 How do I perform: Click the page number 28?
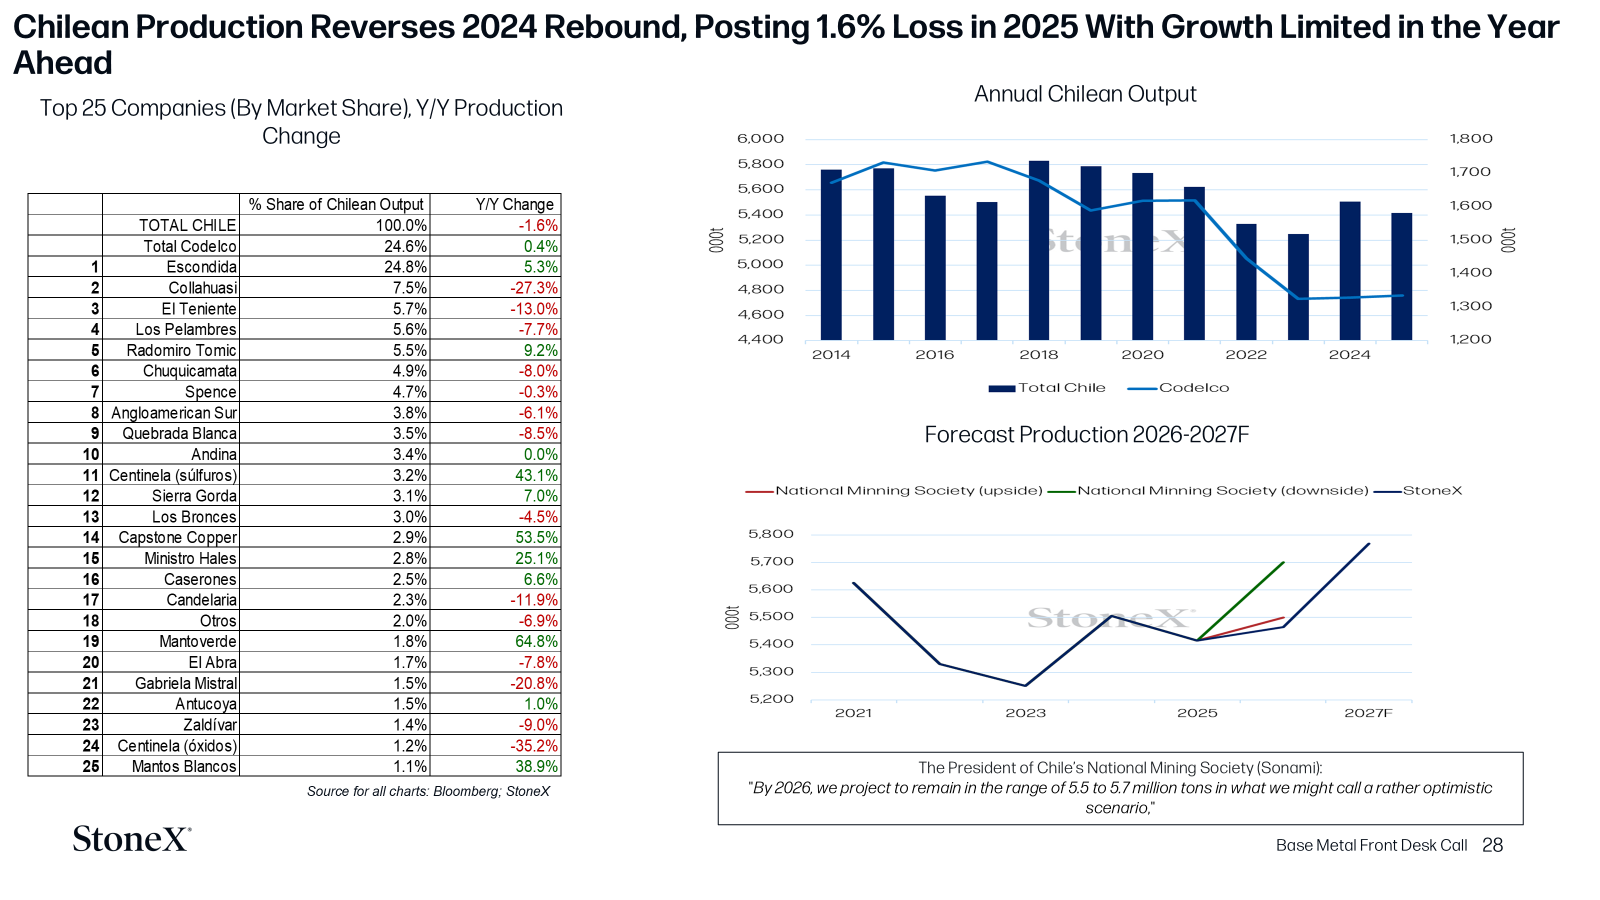[1492, 845]
